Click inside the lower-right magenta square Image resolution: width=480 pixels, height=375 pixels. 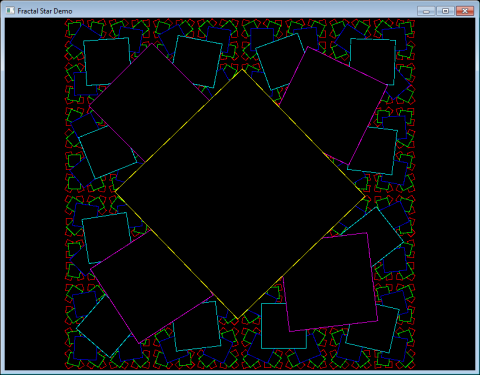click(331, 282)
